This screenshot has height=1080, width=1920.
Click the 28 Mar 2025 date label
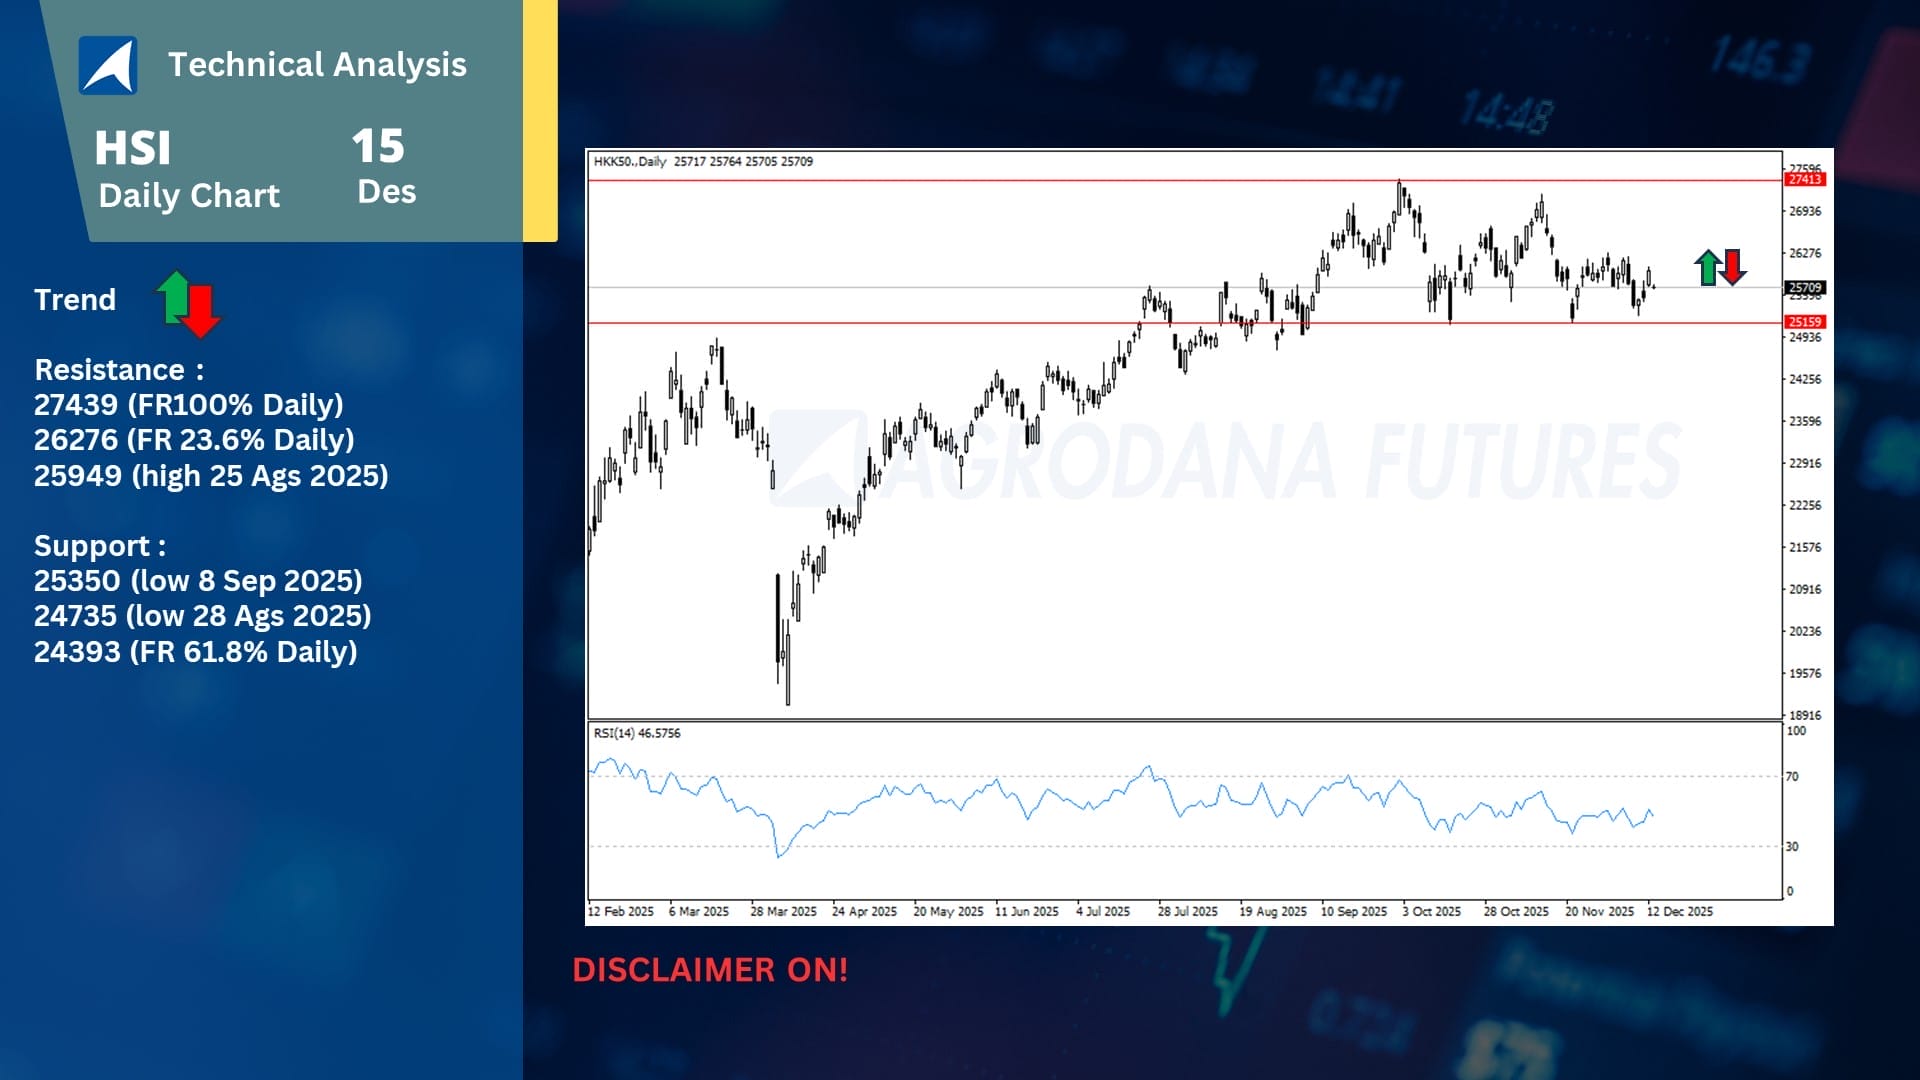pos(783,911)
